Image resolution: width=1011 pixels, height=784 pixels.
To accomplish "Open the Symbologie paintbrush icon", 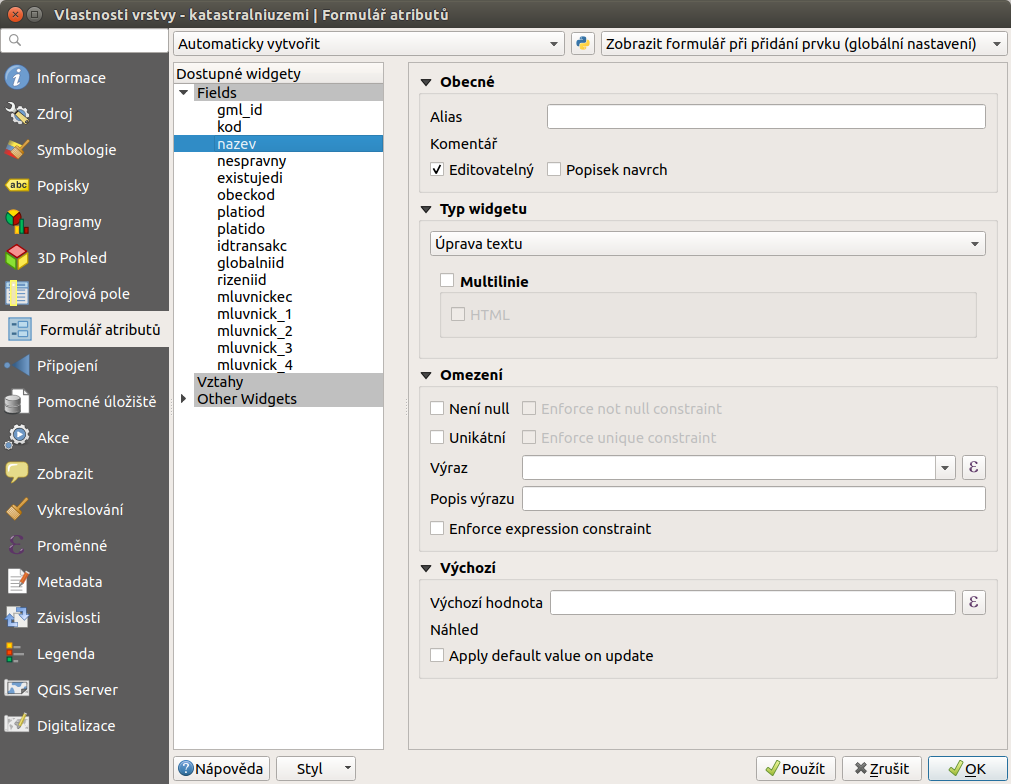I will (x=17, y=150).
